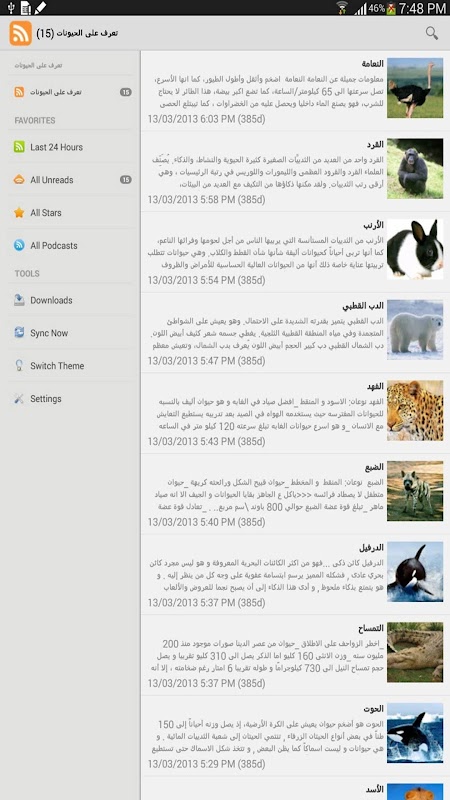Open the thumbnail of الحوت article
The image size is (450, 800).
pos(415,733)
